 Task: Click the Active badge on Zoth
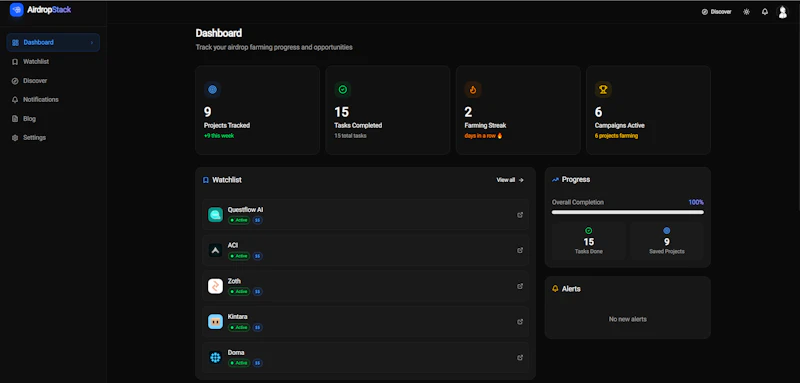pyautogui.click(x=239, y=292)
